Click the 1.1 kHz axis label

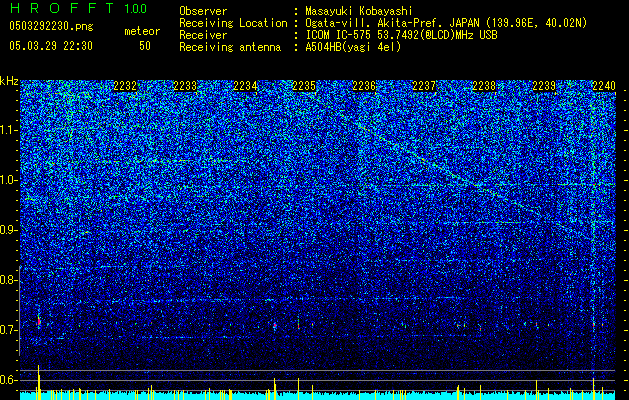click(9, 130)
